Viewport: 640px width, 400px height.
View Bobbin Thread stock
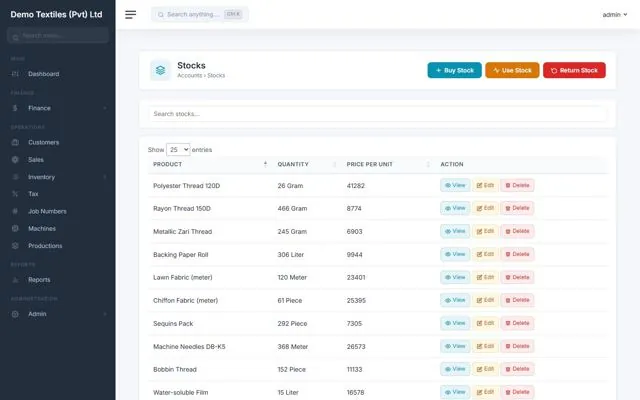tap(455, 369)
